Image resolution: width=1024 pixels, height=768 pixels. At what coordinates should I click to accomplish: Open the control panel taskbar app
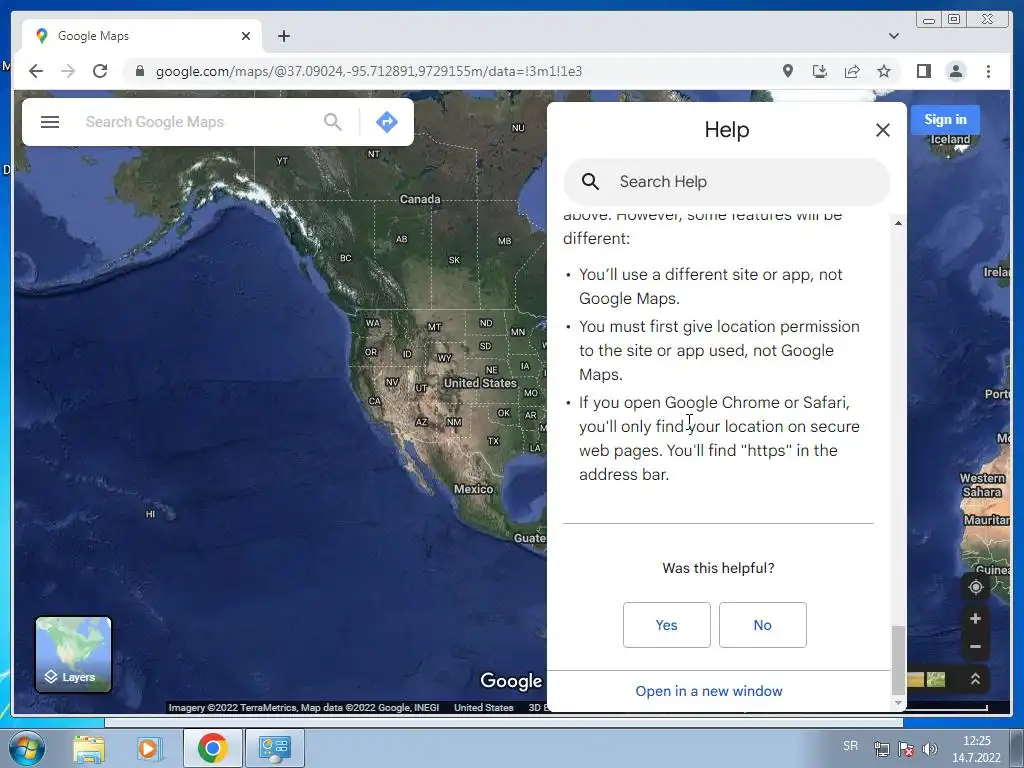tap(274, 748)
